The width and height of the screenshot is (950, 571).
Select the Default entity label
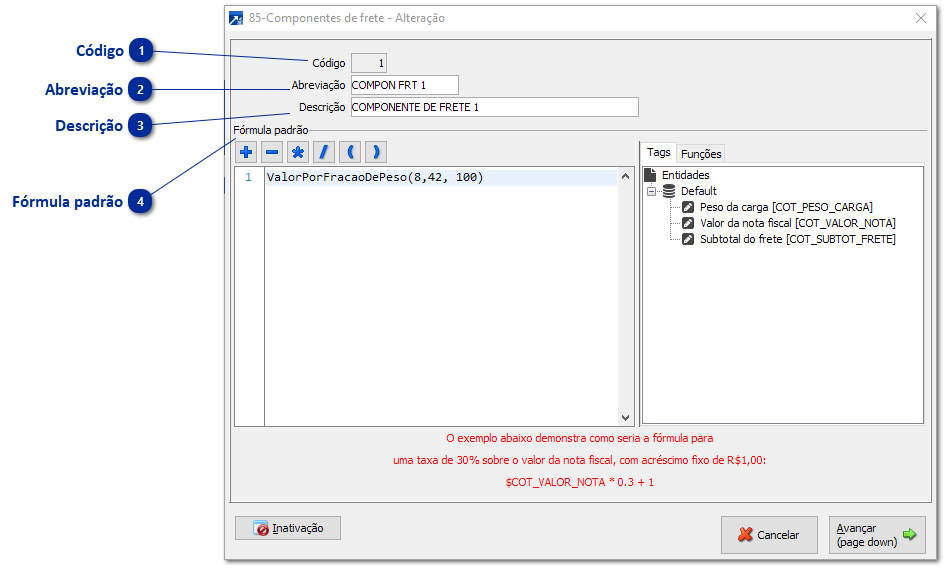tap(699, 191)
